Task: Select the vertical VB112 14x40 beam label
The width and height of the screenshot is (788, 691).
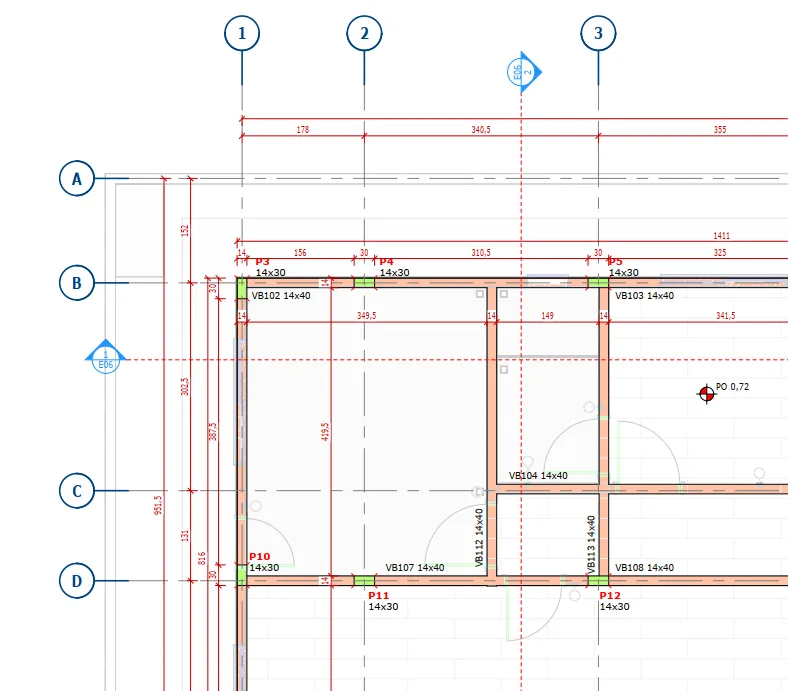Action: pyautogui.click(x=479, y=538)
